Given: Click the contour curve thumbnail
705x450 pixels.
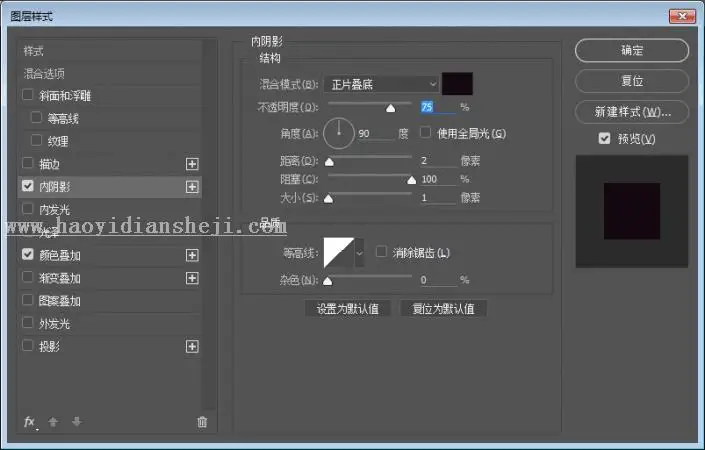Looking at the screenshot, I should (339, 253).
